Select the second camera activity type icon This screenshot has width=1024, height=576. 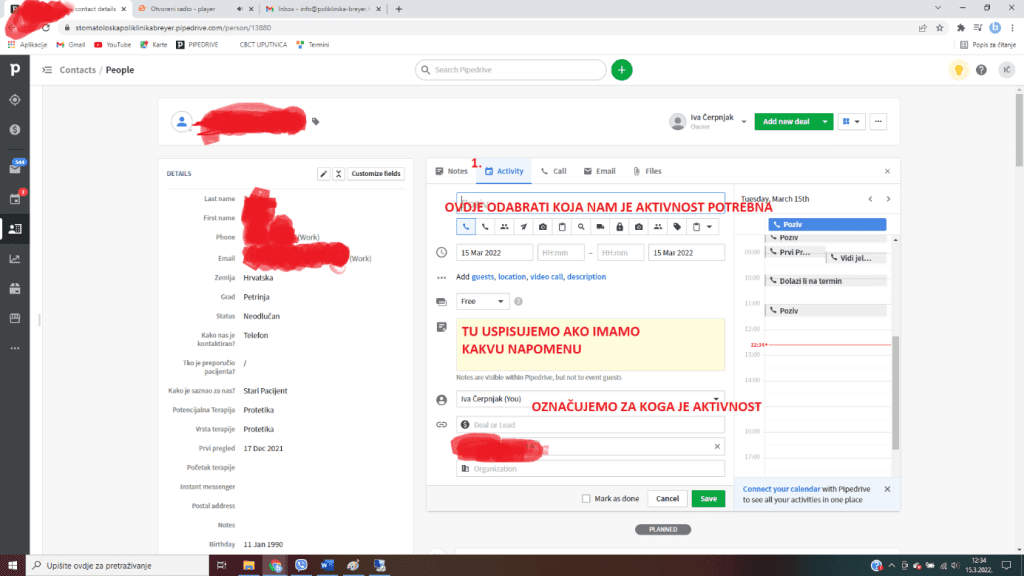[639, 227]
